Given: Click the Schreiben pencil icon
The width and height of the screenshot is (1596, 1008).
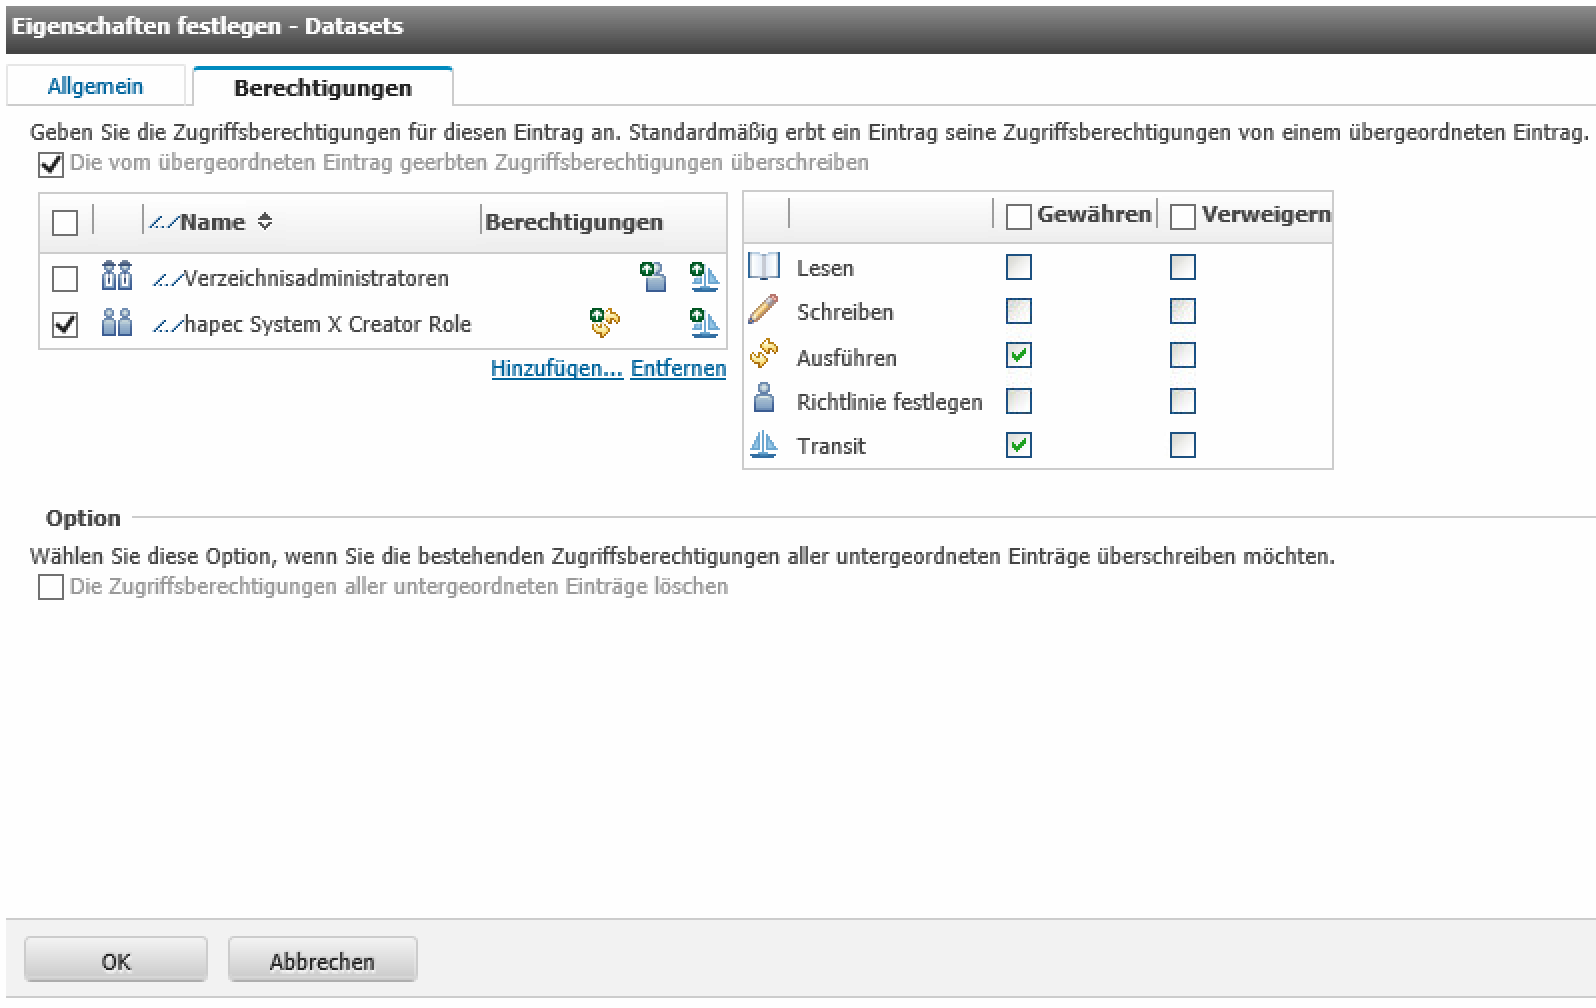Looking at the screenshot, I should coord(764,311).
